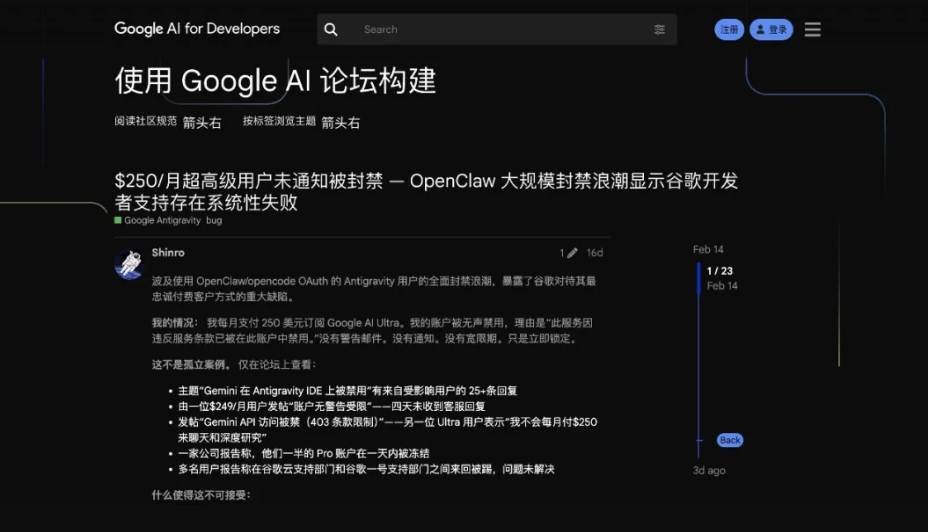Viewport: 928px width, 532px height.
Task: Open search filter options icon
Action: coord(659,30)
